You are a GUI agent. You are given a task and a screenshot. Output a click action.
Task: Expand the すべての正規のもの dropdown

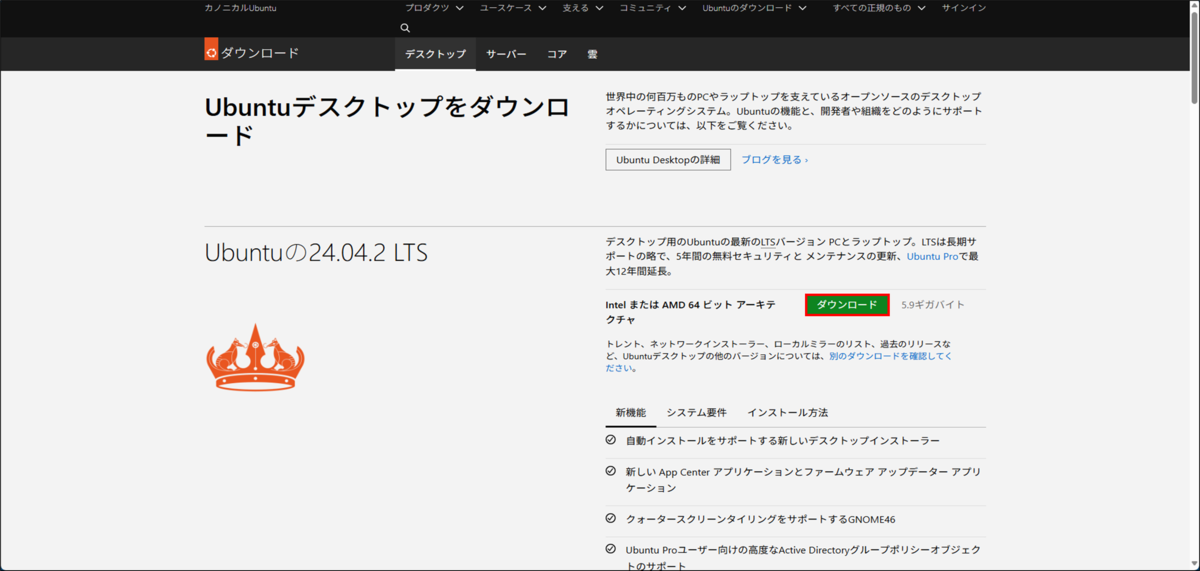click(x=879, y=8)
